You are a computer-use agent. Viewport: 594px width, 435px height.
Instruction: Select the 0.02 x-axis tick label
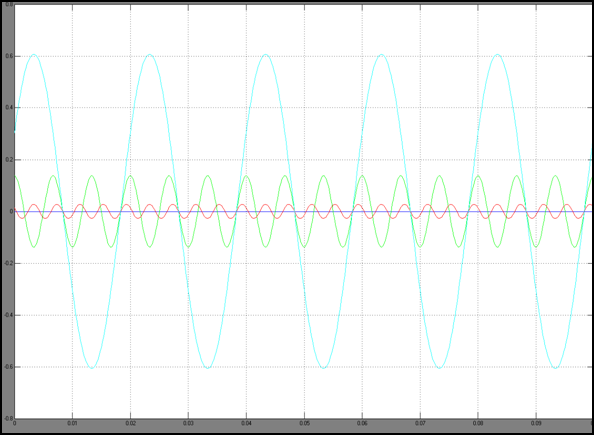tap(130, 422)
